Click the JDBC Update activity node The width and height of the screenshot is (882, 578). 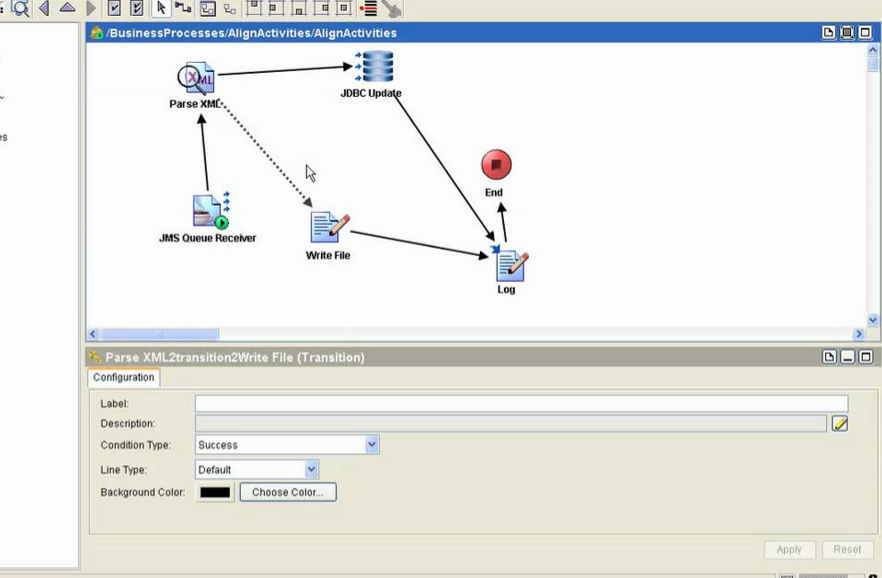click(374, 68)
